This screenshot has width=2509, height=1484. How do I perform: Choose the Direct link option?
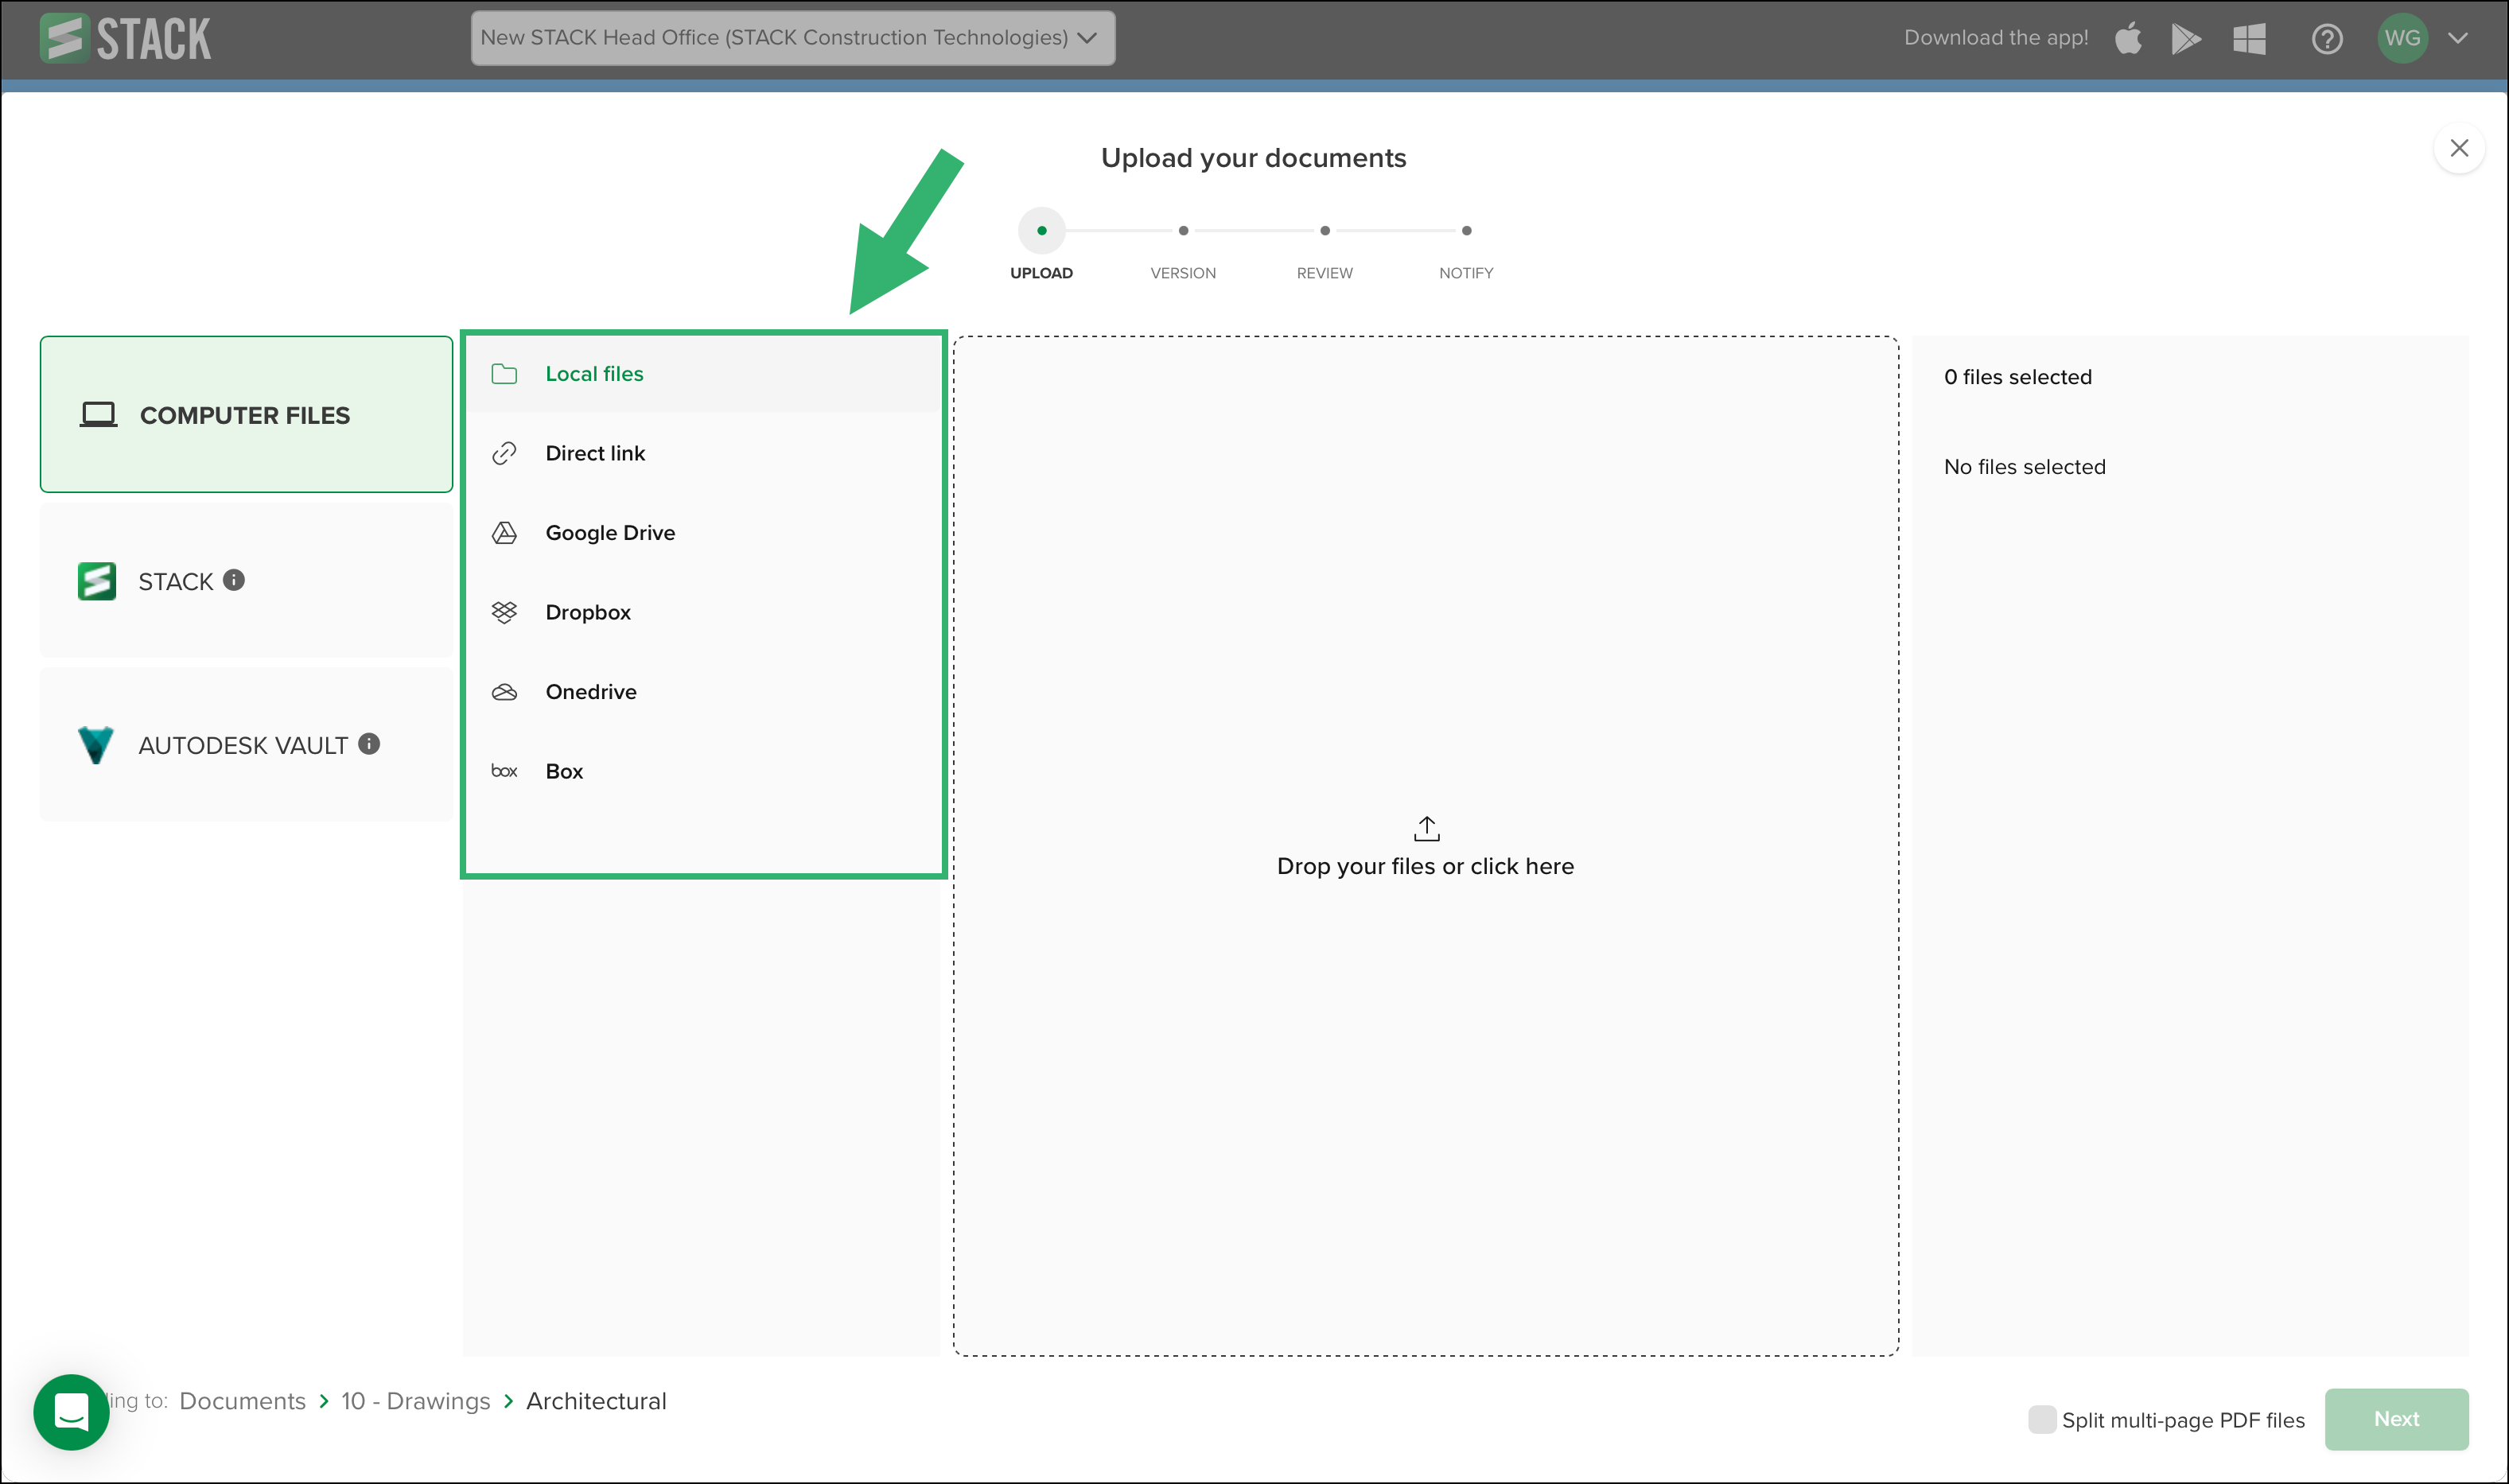click(x=595, y=452)
